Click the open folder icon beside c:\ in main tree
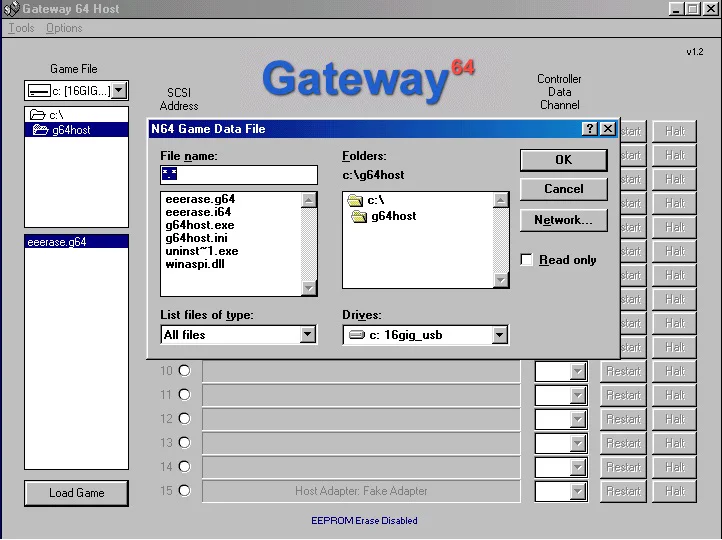 point(37,114)
